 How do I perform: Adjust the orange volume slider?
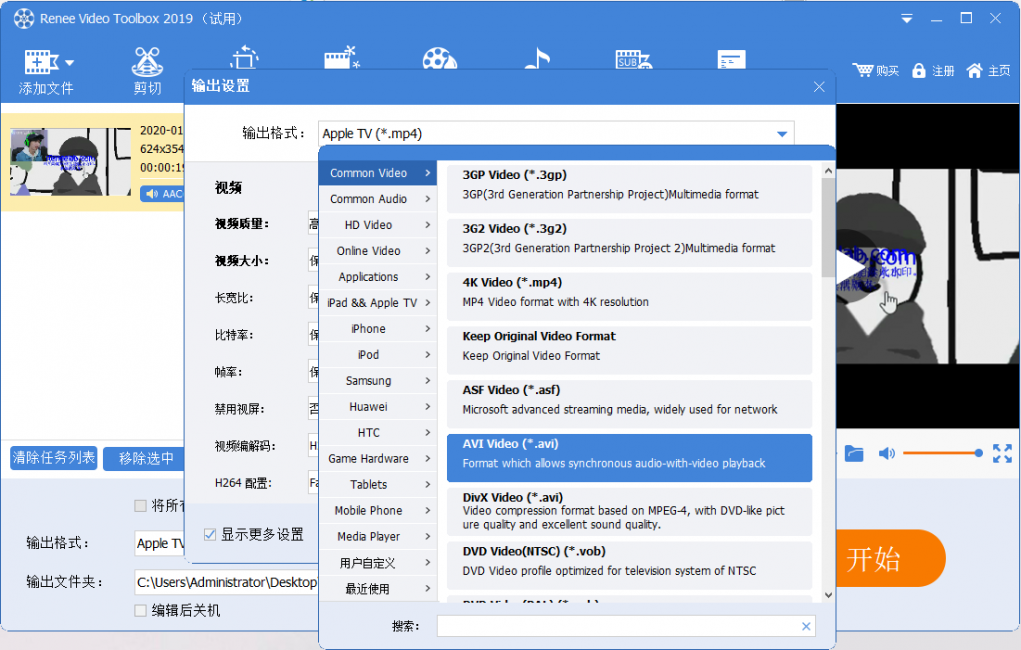click(x=943, y=453)
